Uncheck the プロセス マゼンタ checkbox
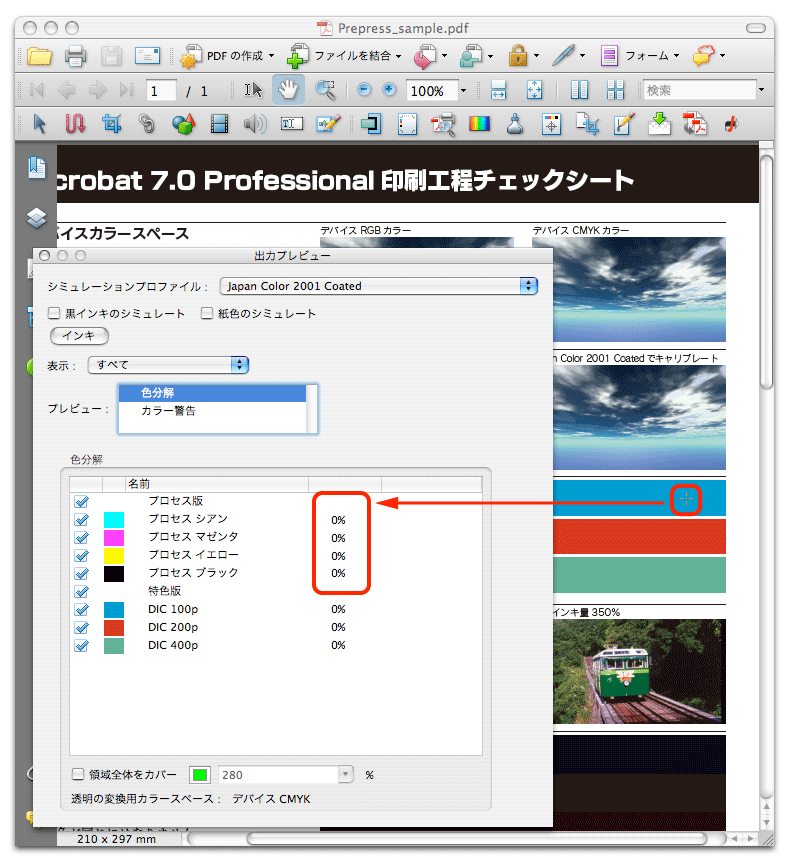The width and height of the screenshot is (793, 866). [82, 537]
